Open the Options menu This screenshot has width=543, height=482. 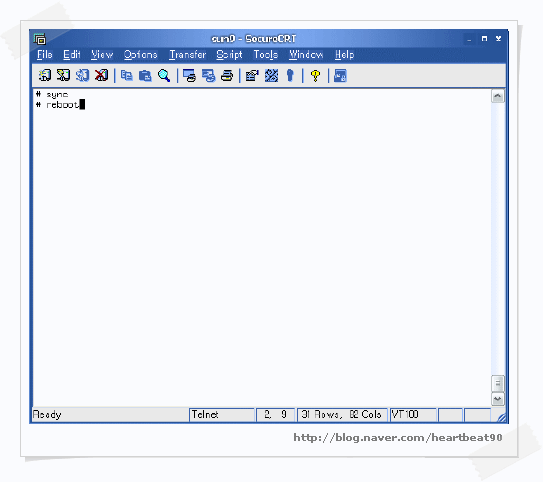pyautogui.click(x=141, y=55)
